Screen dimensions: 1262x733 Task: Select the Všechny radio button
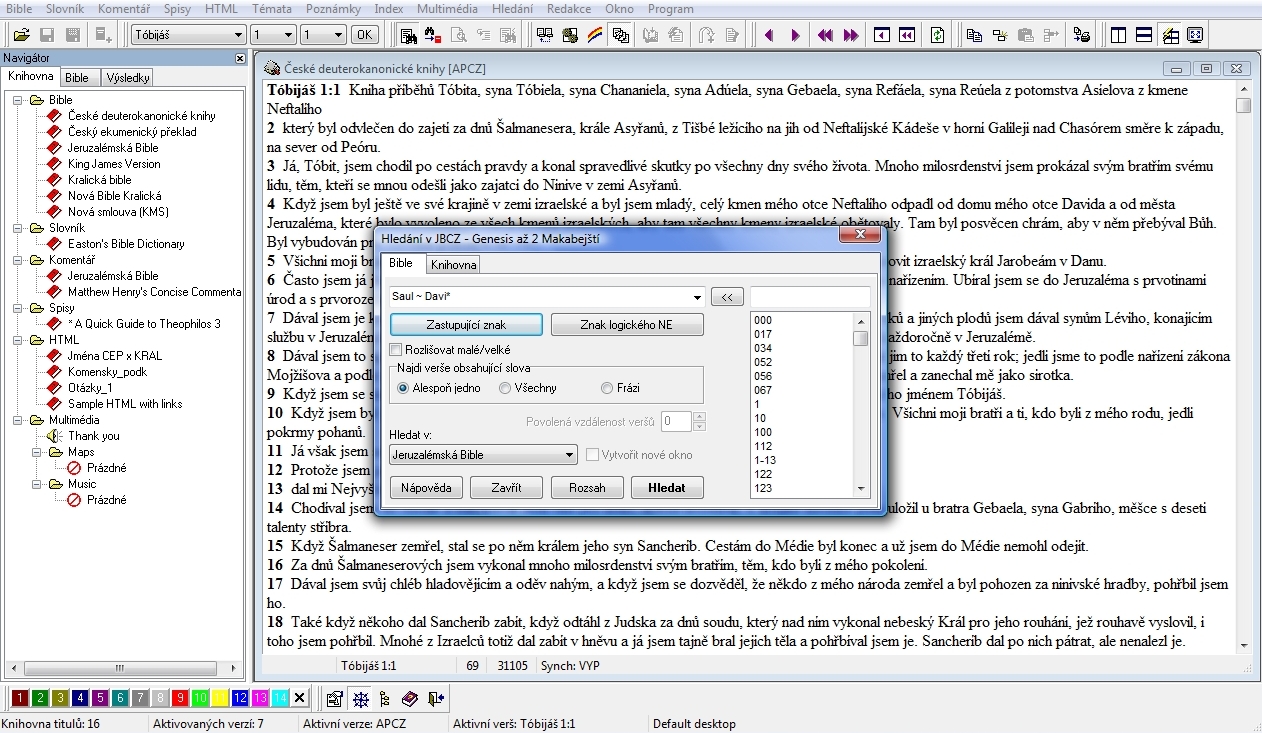505,388
